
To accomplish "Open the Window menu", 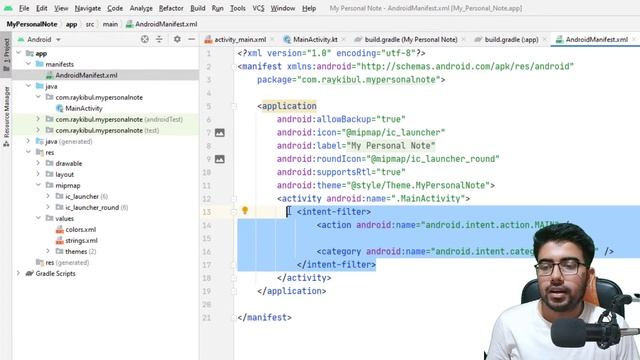I will pos(283,8).
